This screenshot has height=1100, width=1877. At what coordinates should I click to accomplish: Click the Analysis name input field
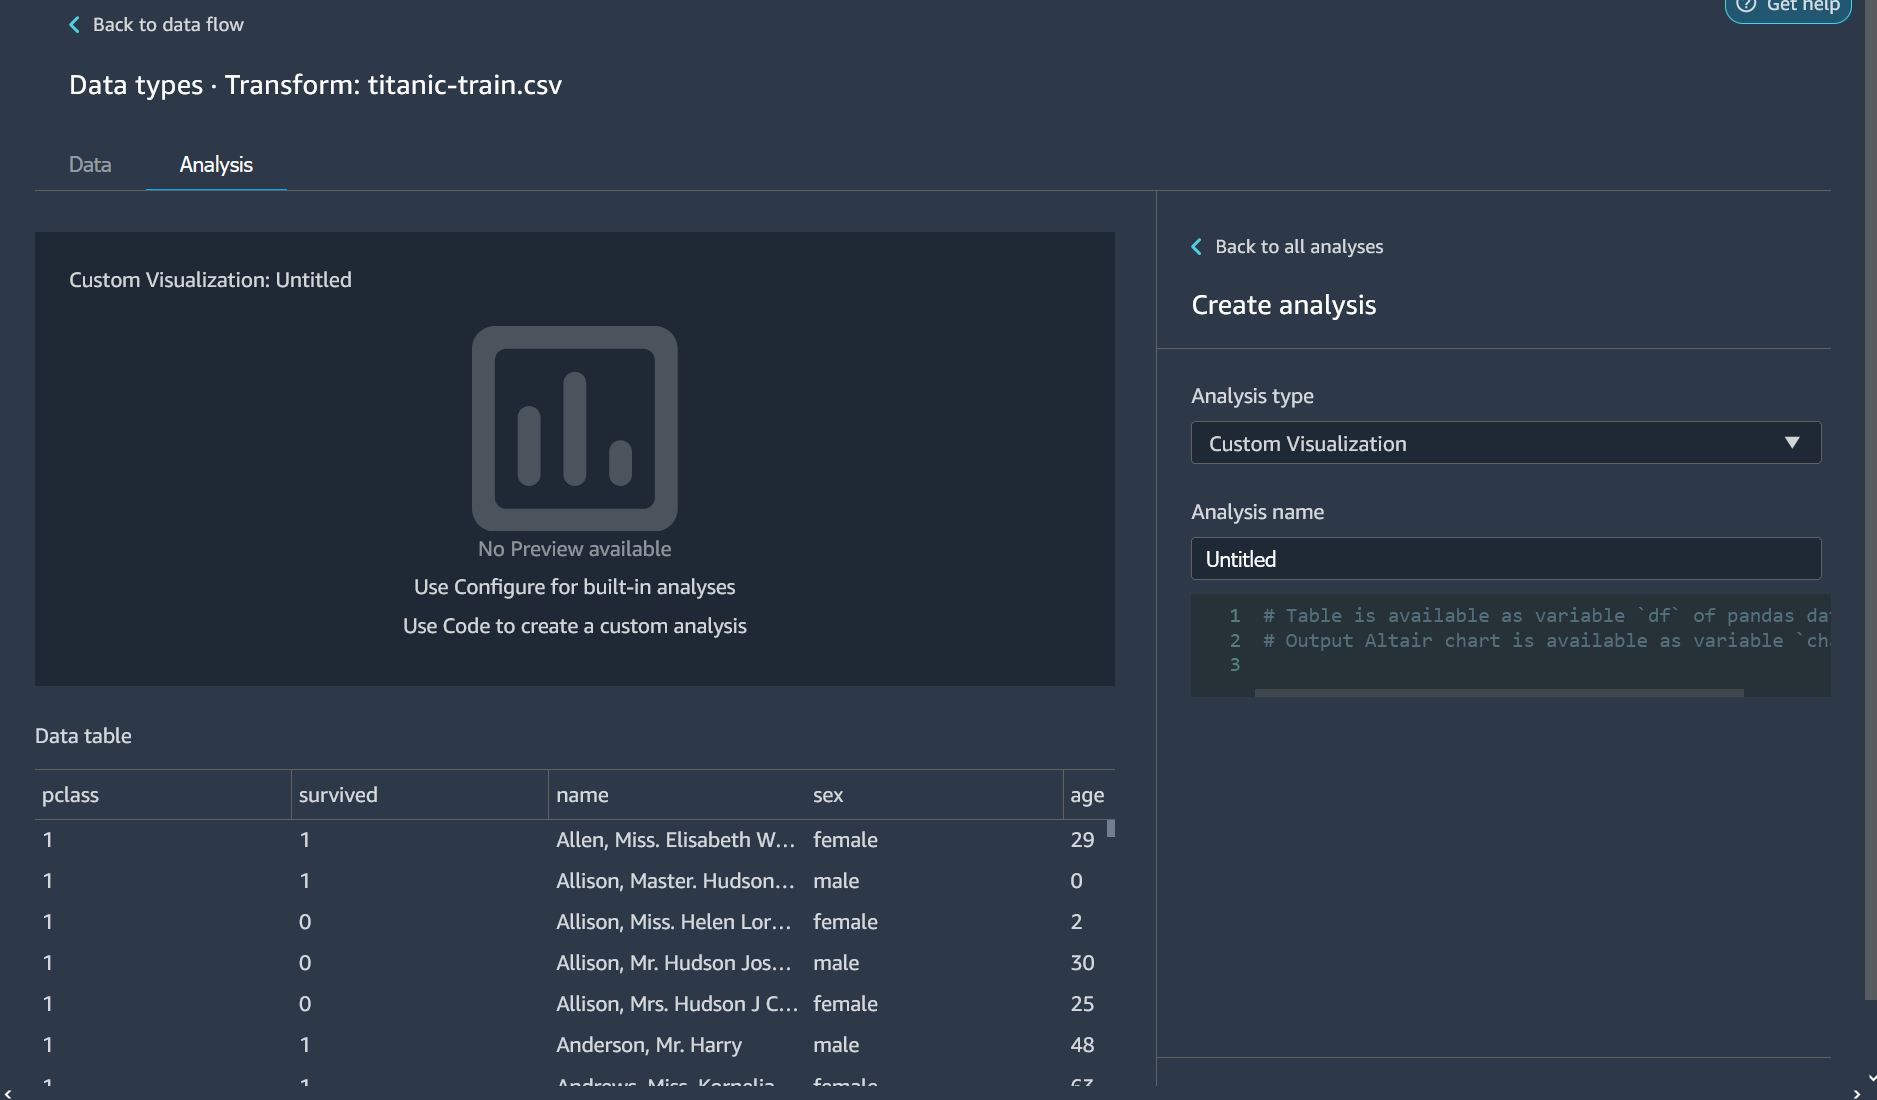point(1505,559)
